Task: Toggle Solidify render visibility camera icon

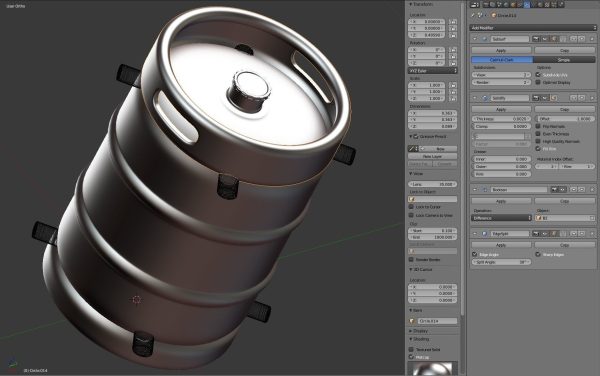Action: (x=536, y=98)
